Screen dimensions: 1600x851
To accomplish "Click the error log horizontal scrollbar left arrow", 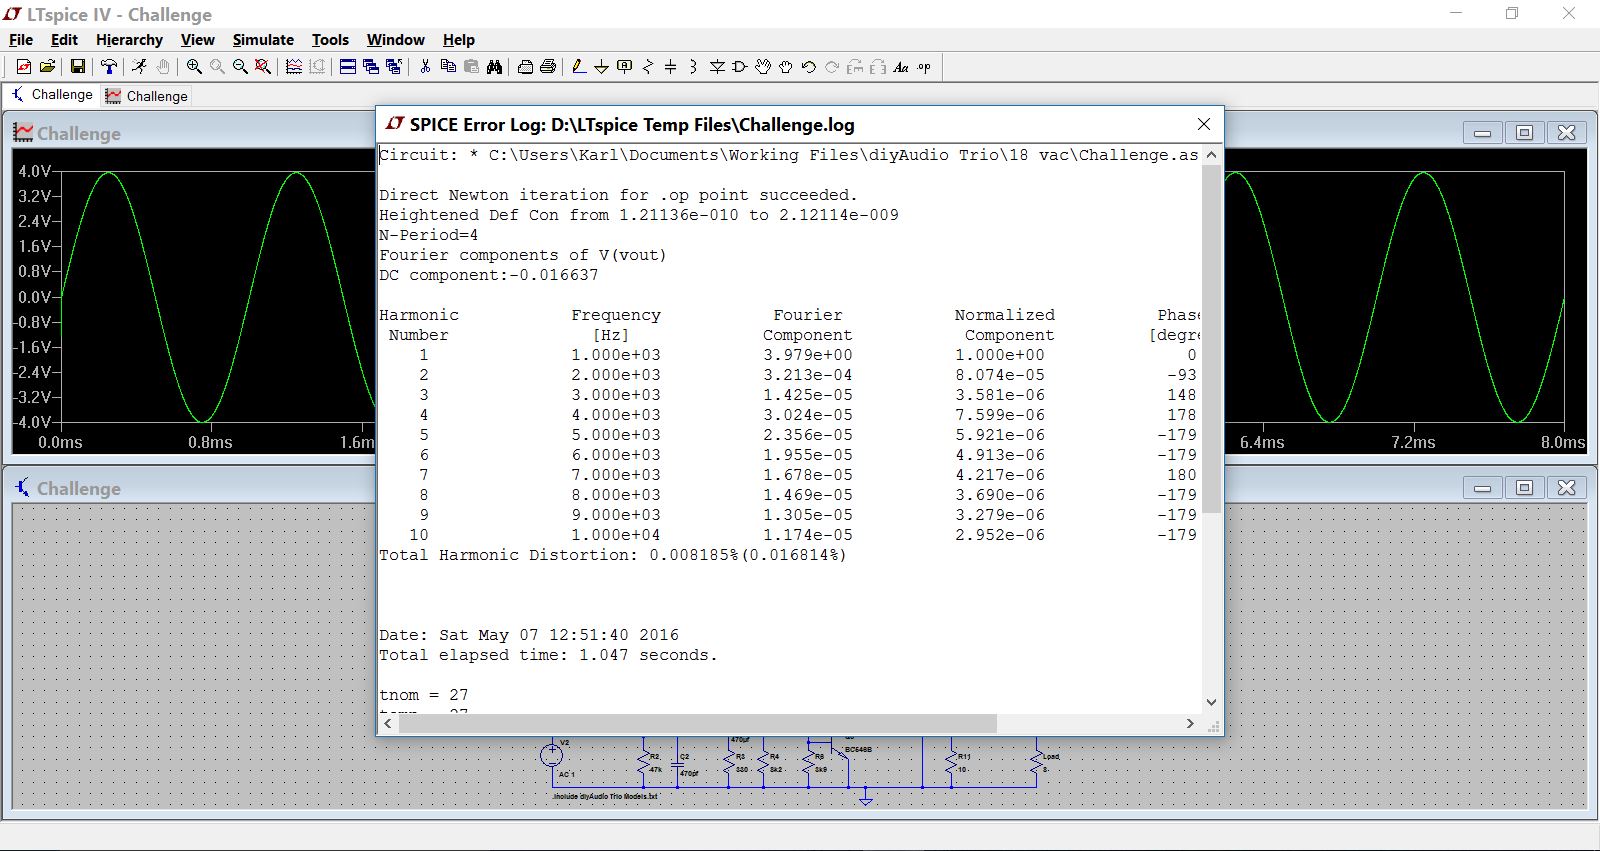I will tap(388, 723).
